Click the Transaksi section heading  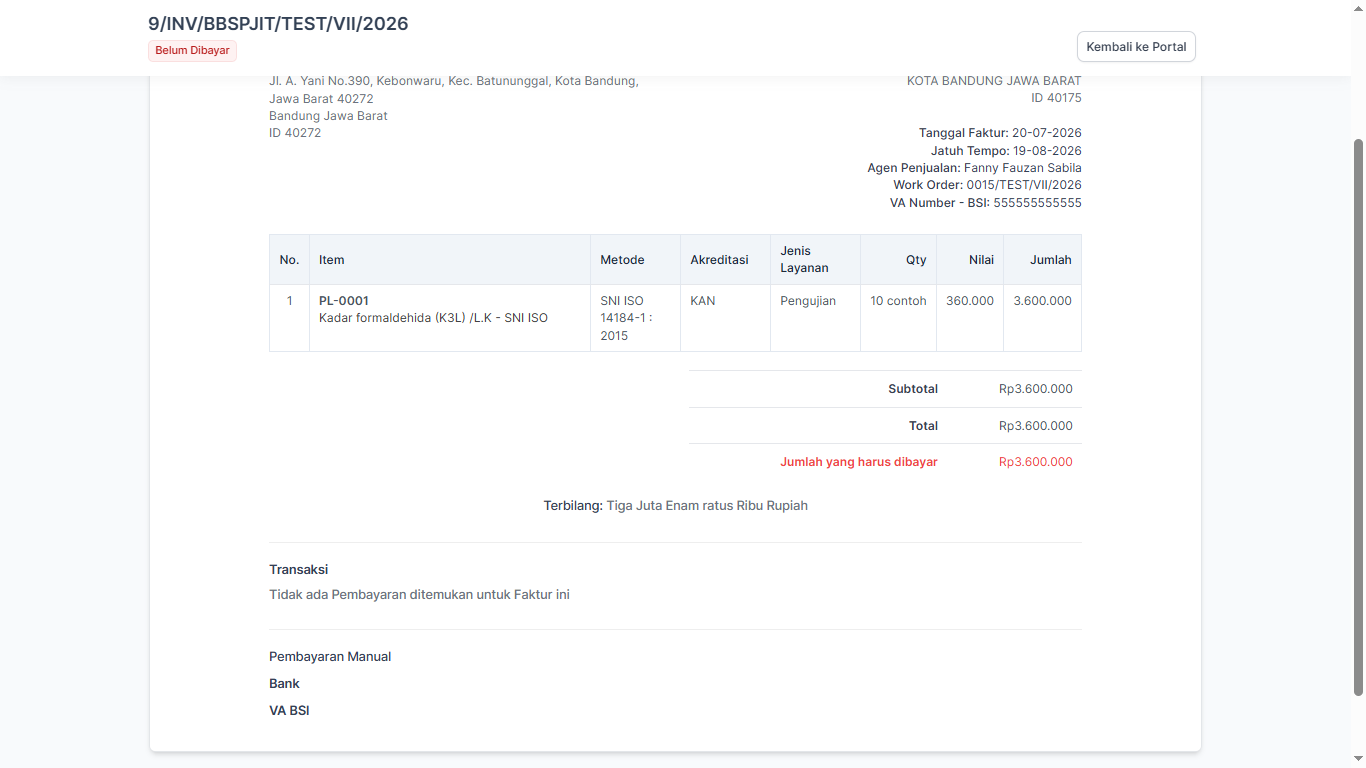pos(299,570)
